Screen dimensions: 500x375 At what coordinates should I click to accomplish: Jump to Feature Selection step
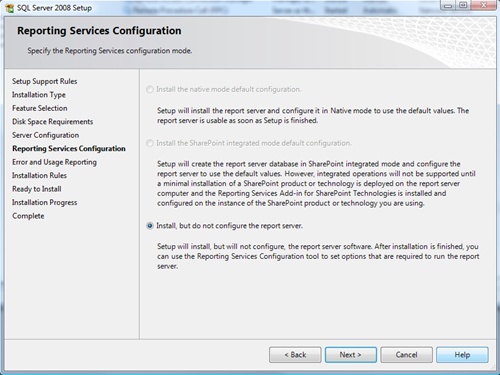coord(40,108)
